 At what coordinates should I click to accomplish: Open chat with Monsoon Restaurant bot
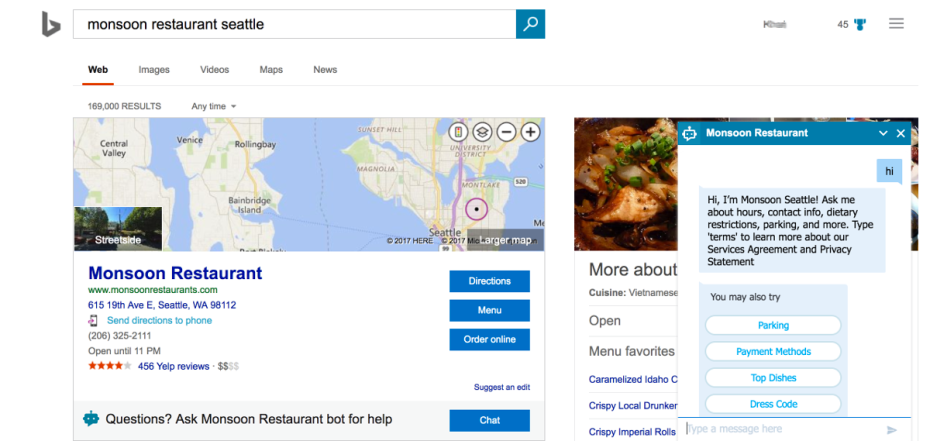(489, 420)
